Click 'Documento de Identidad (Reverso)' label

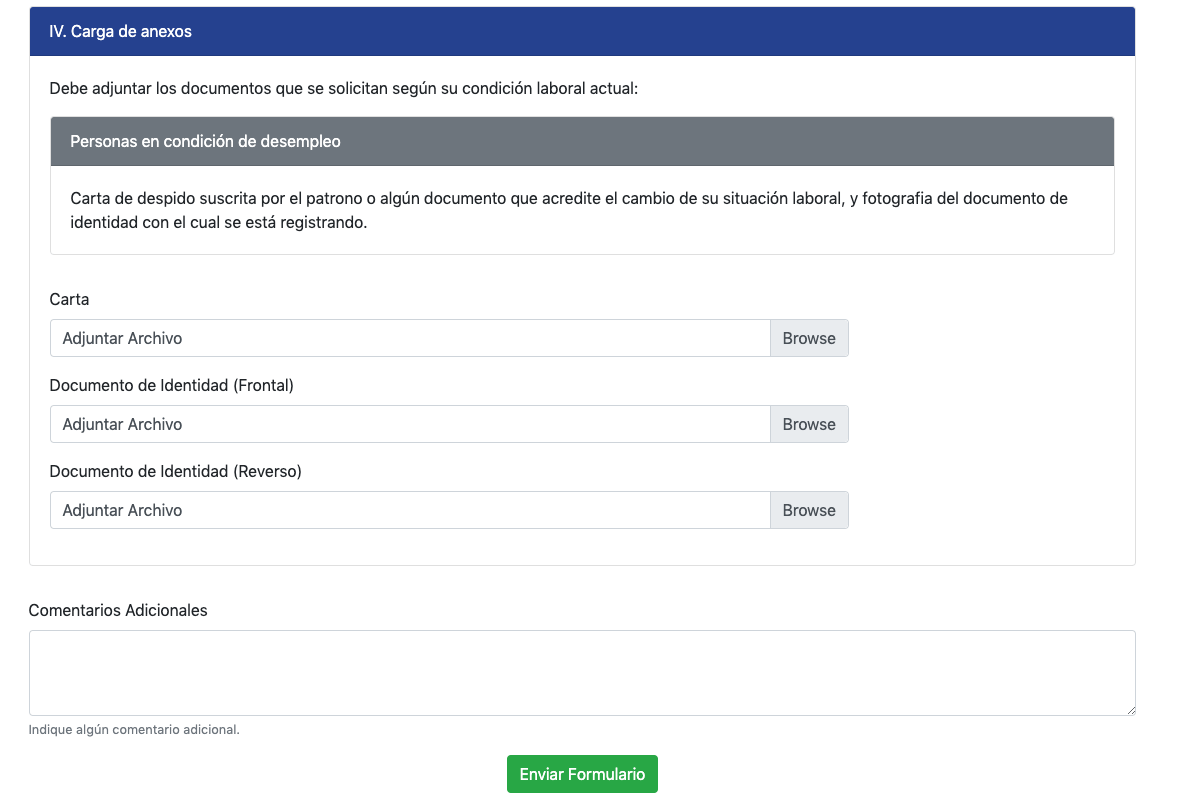click(175, 471)
